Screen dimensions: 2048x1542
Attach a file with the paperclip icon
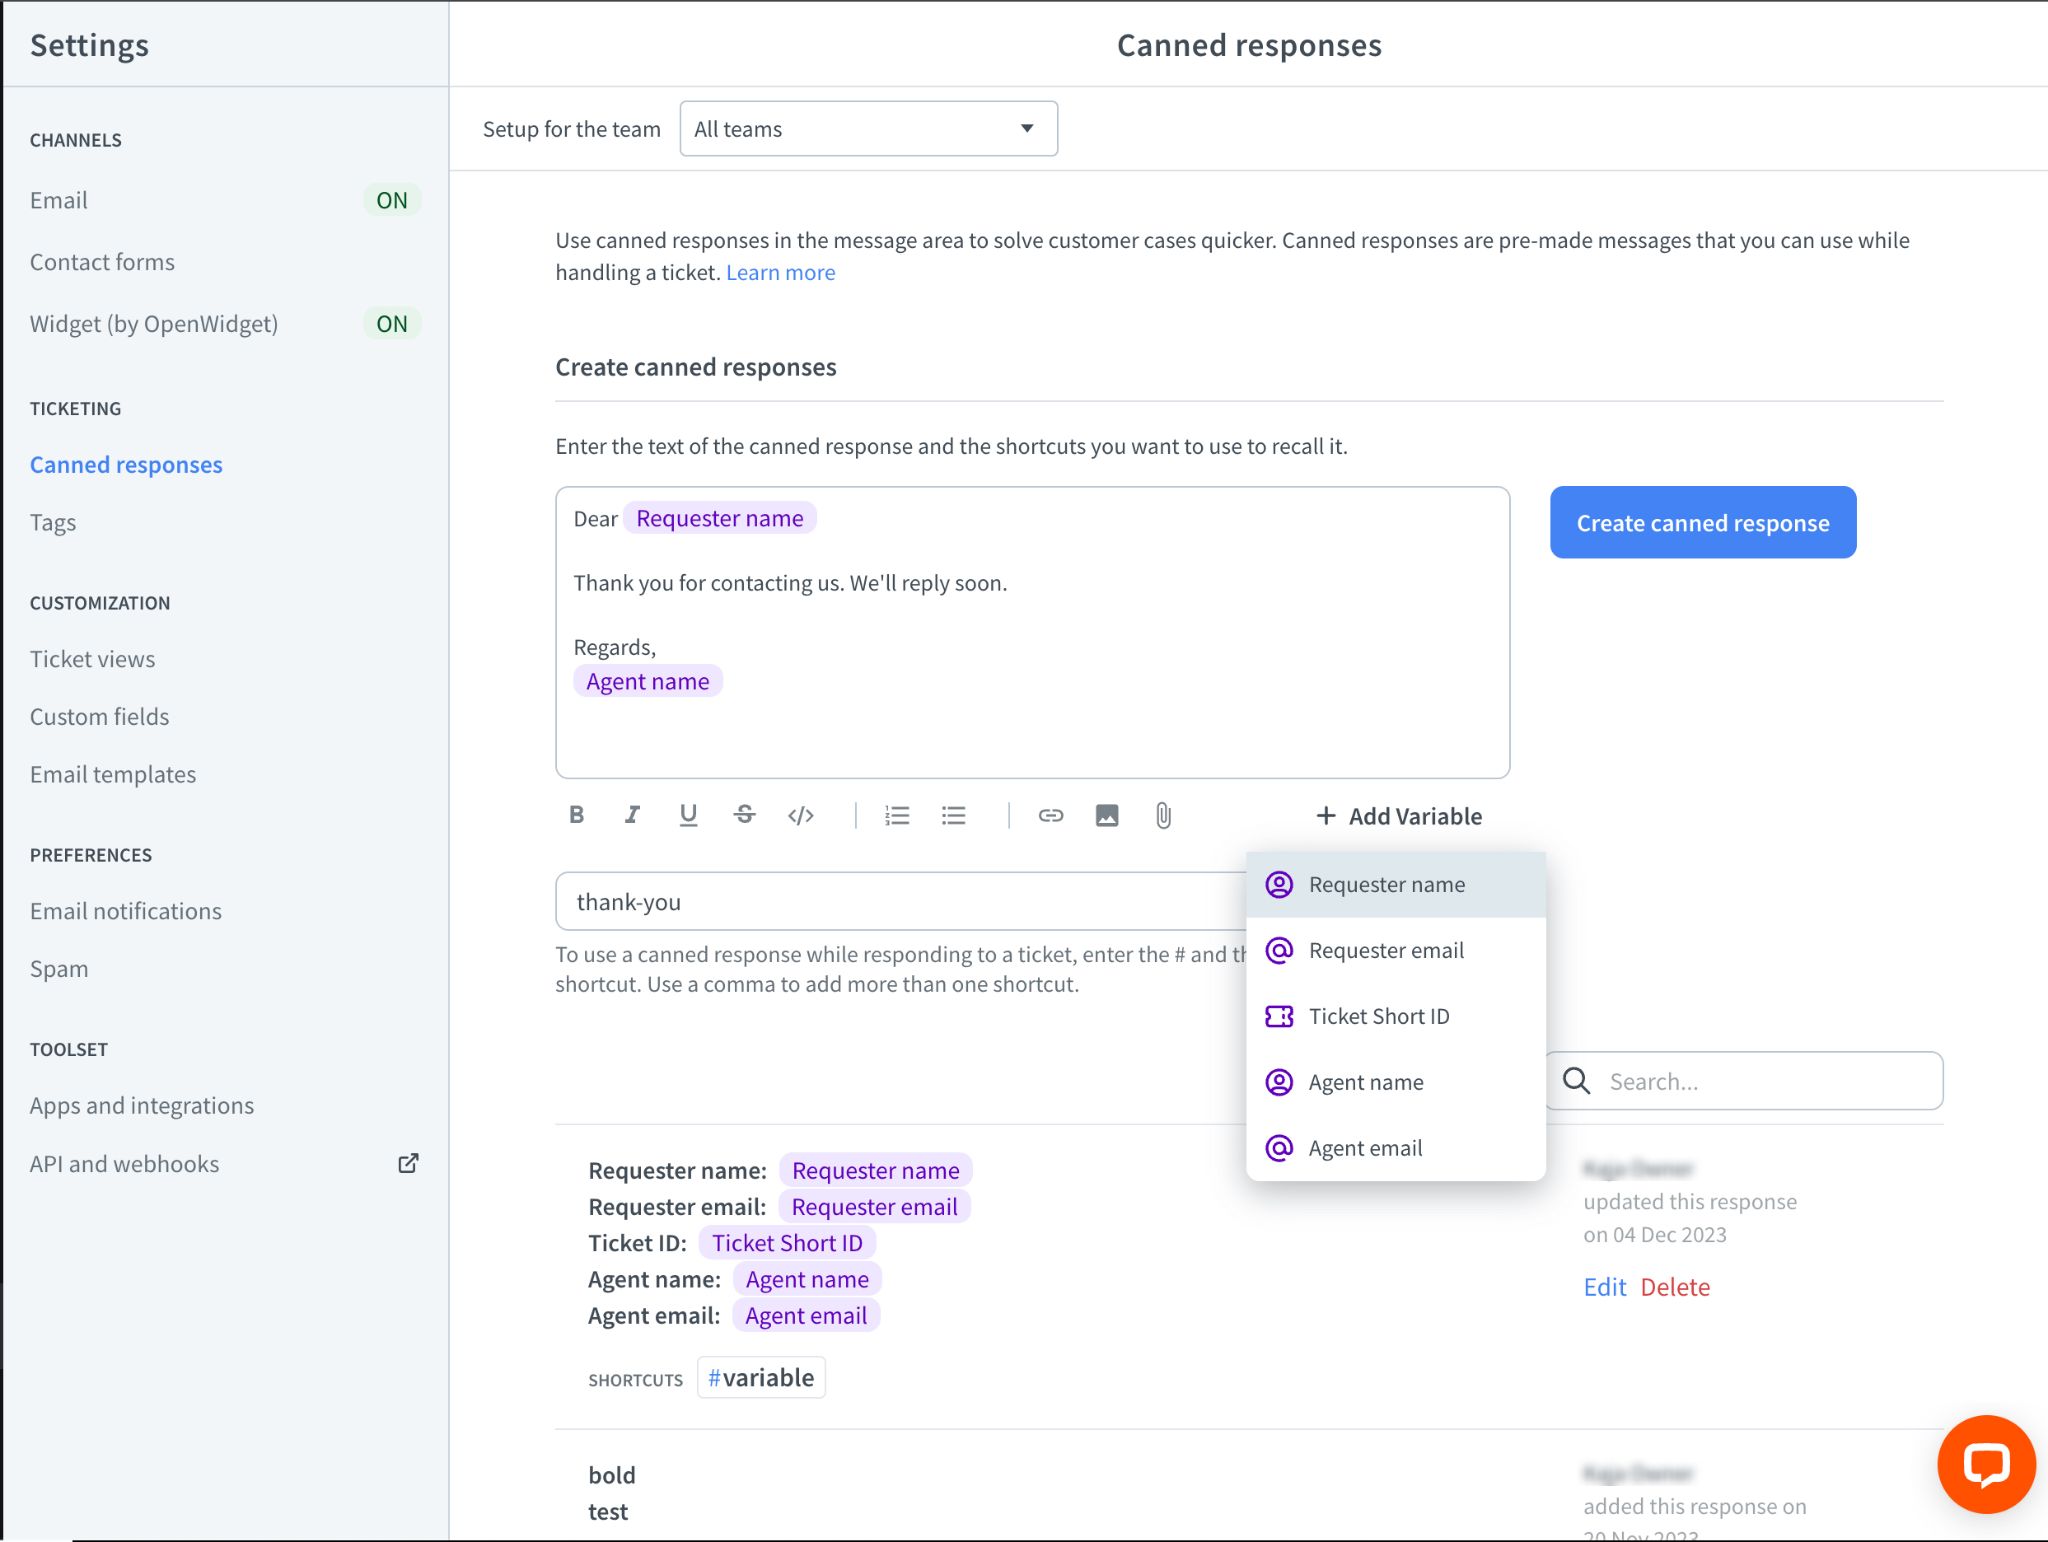pyautogui.click(x=1163, y=815)
